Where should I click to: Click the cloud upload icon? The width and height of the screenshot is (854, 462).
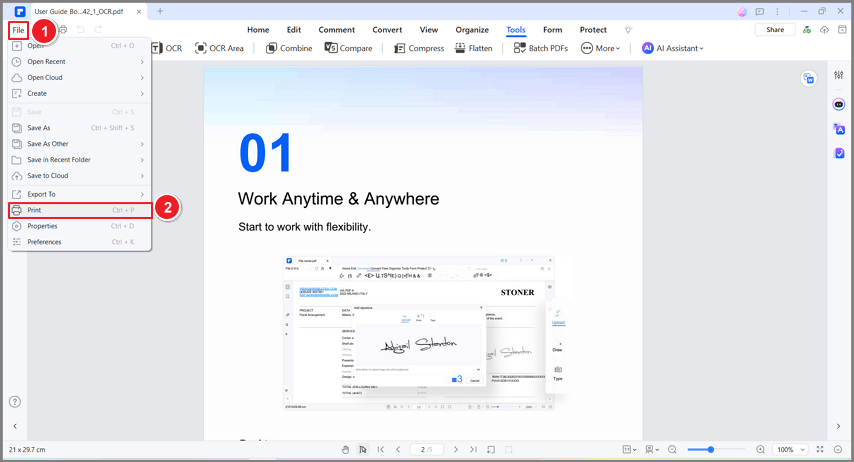[824, 30]
